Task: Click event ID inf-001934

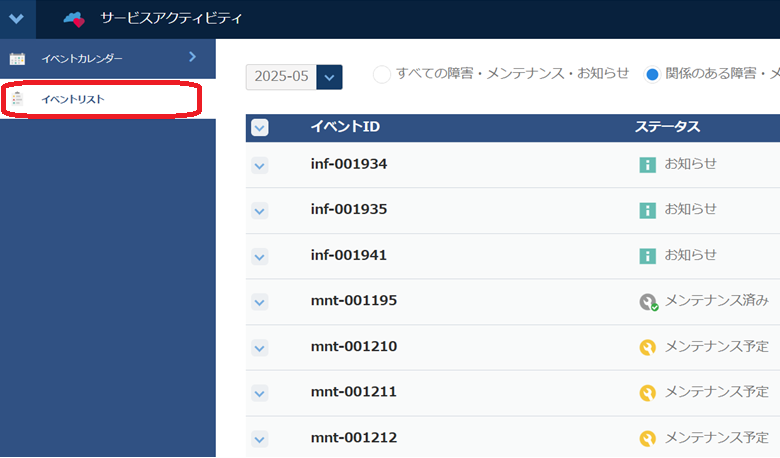Action: pyautogui.click(x=349, y=164)
